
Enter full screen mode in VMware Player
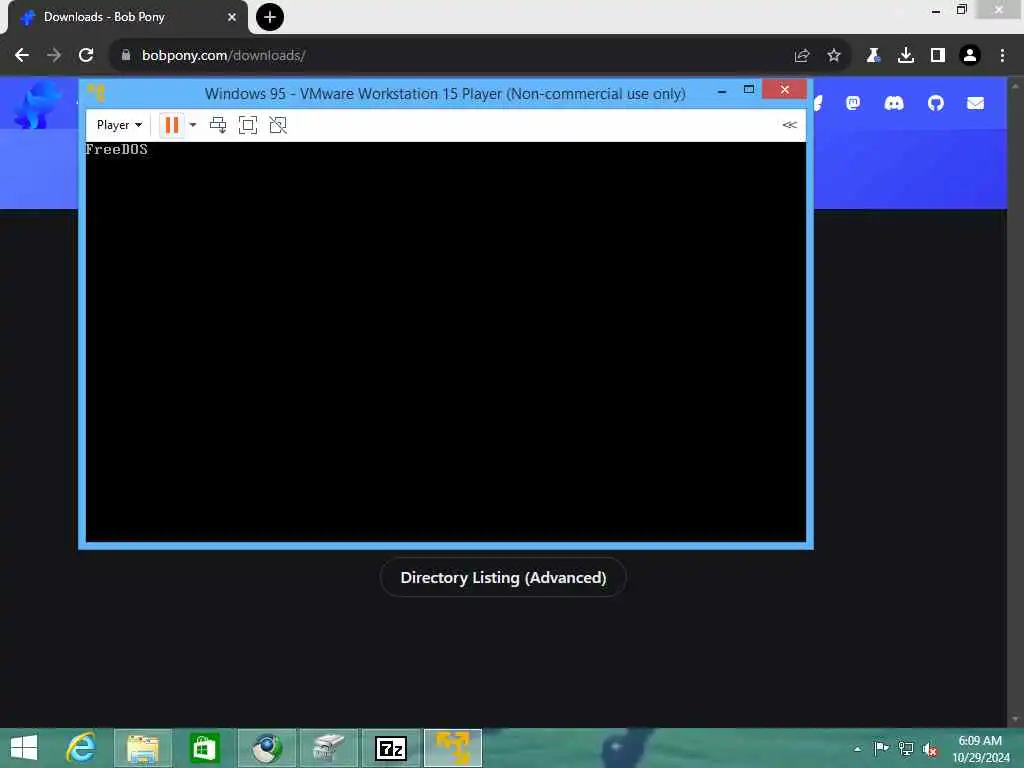248,125
